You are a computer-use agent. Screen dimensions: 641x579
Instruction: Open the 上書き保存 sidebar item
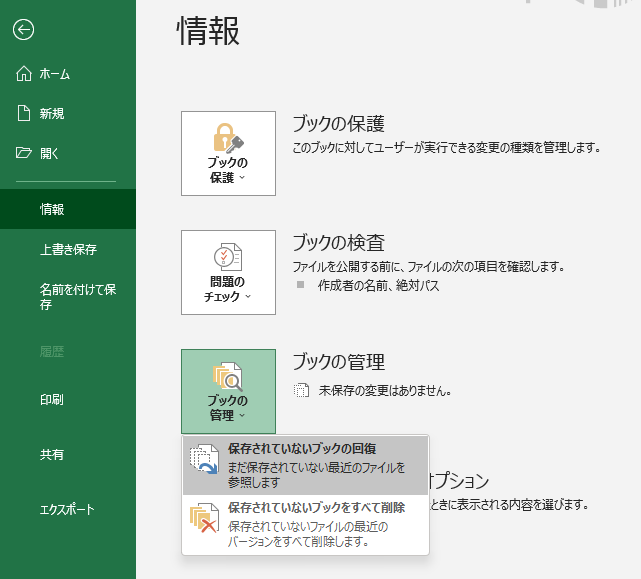(x=68, y=249)
